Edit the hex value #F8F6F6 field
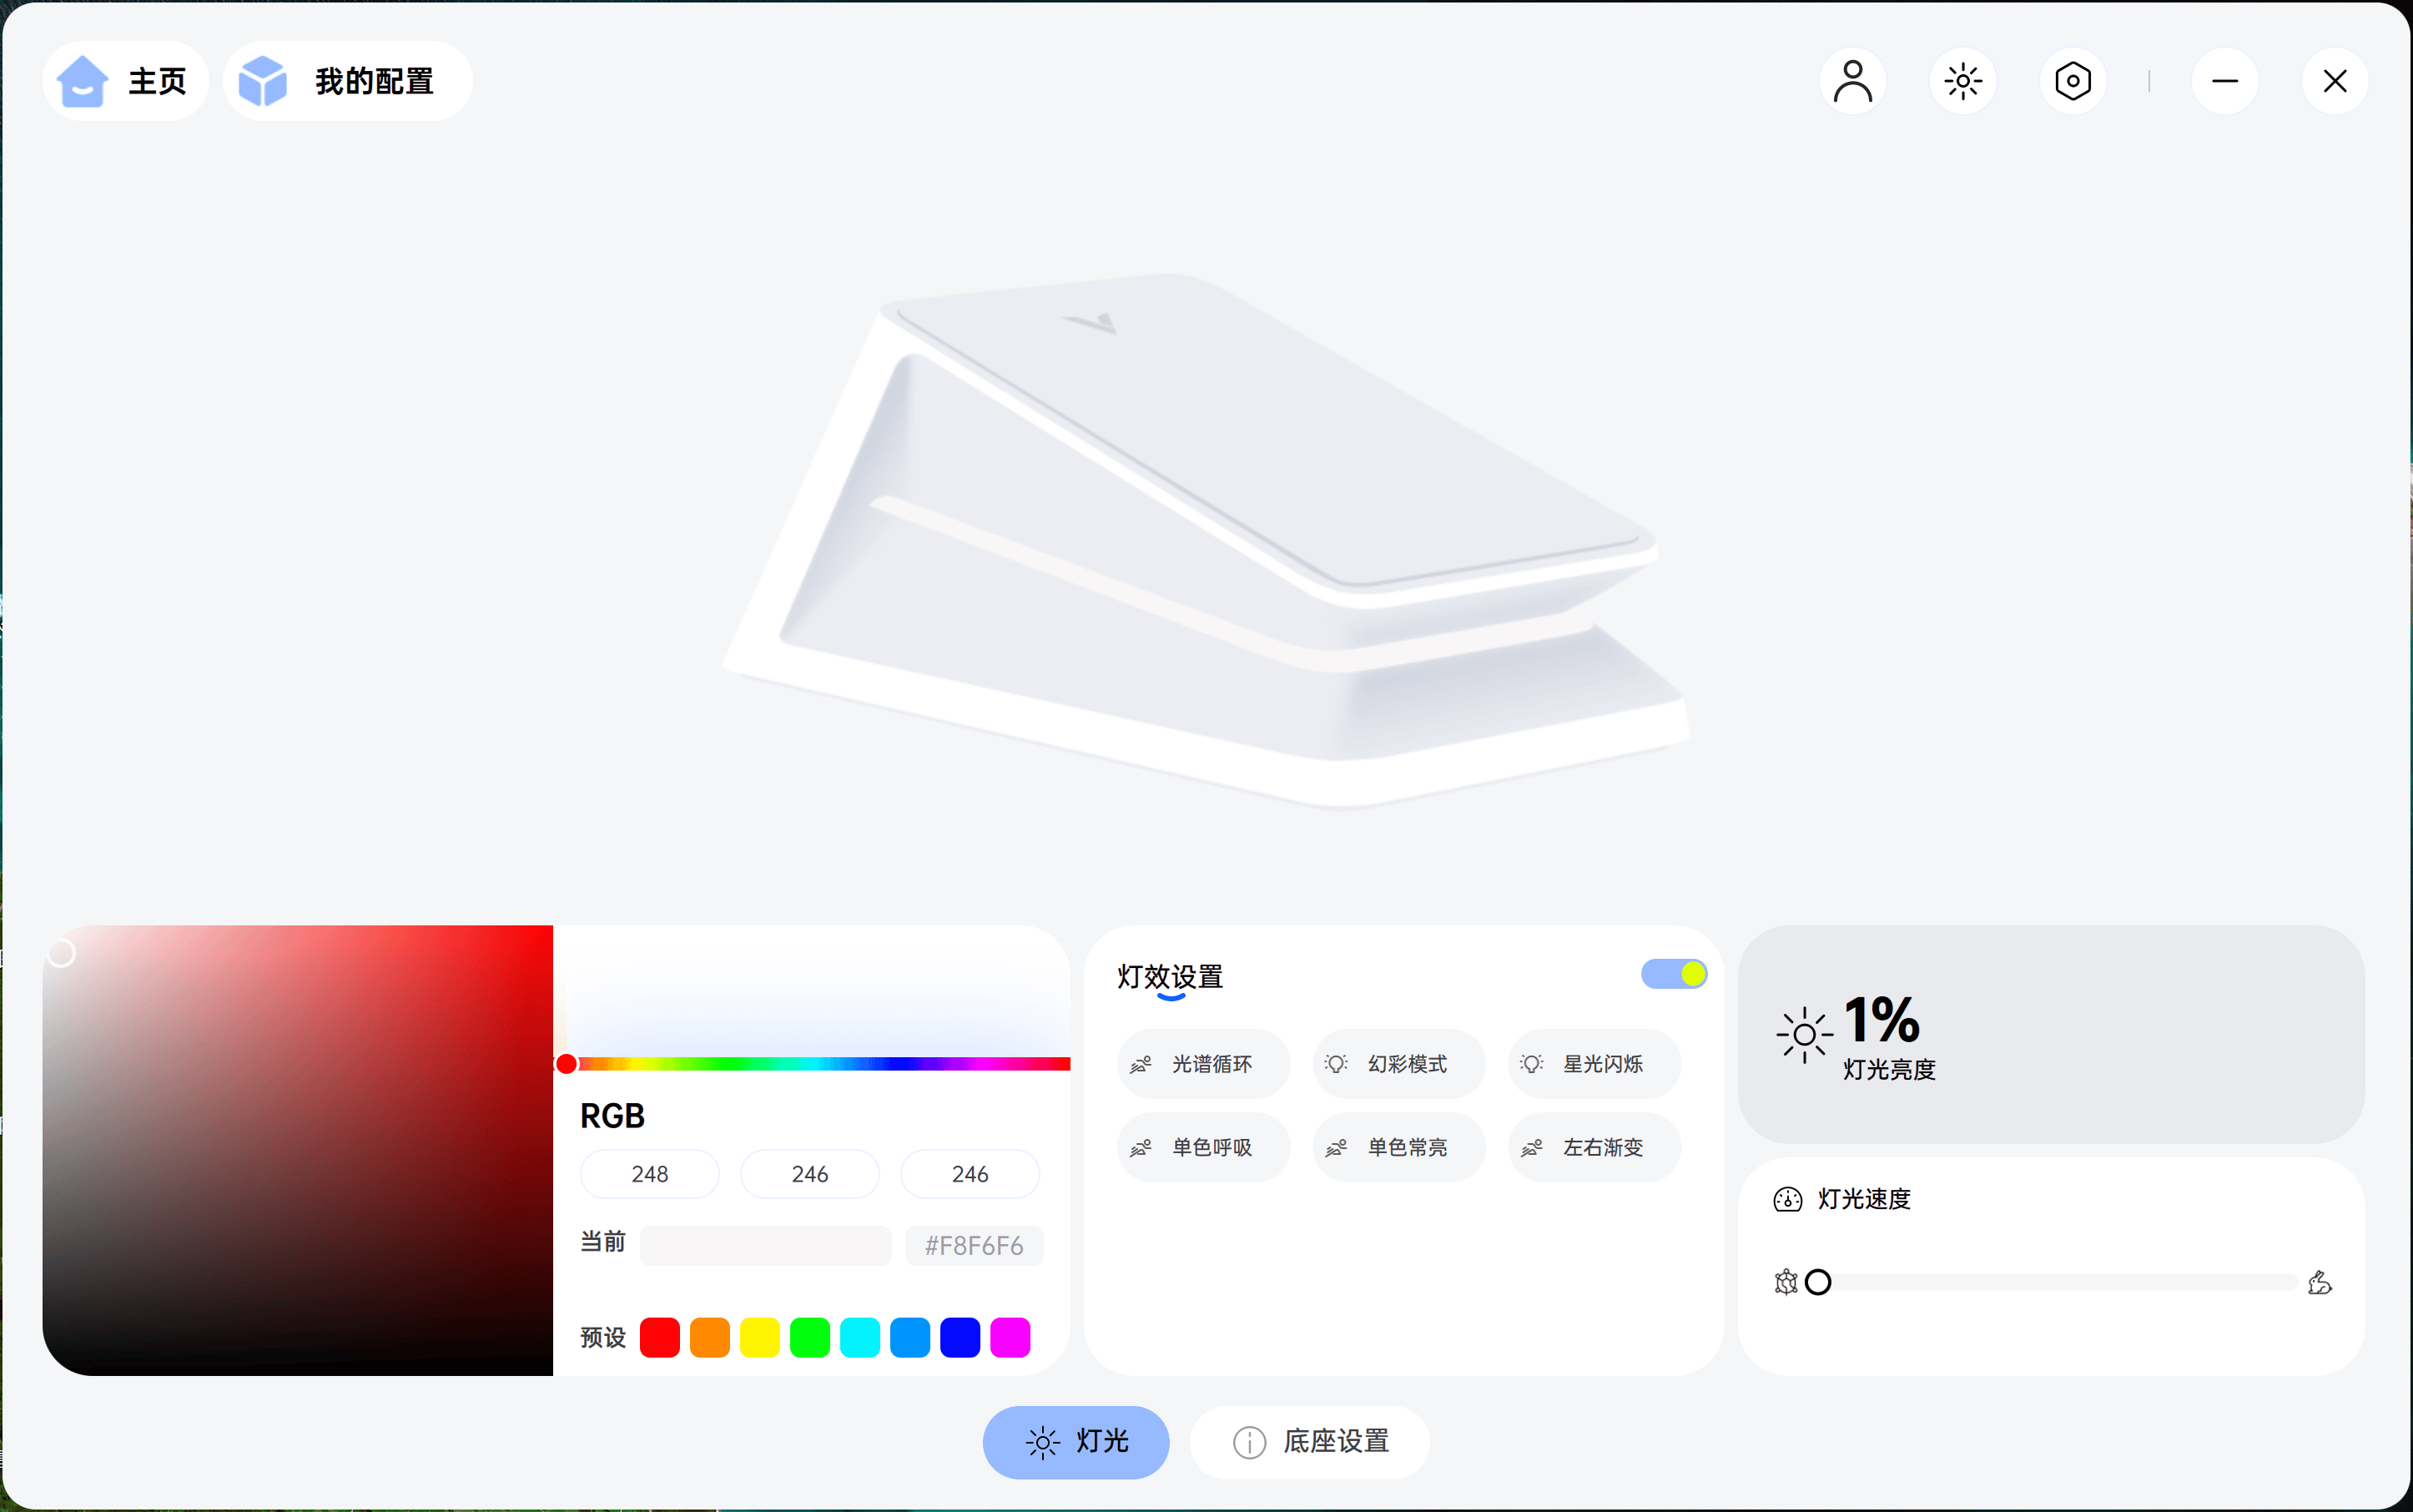Screen dimensions: 2413x1512 pos(973,1245)
